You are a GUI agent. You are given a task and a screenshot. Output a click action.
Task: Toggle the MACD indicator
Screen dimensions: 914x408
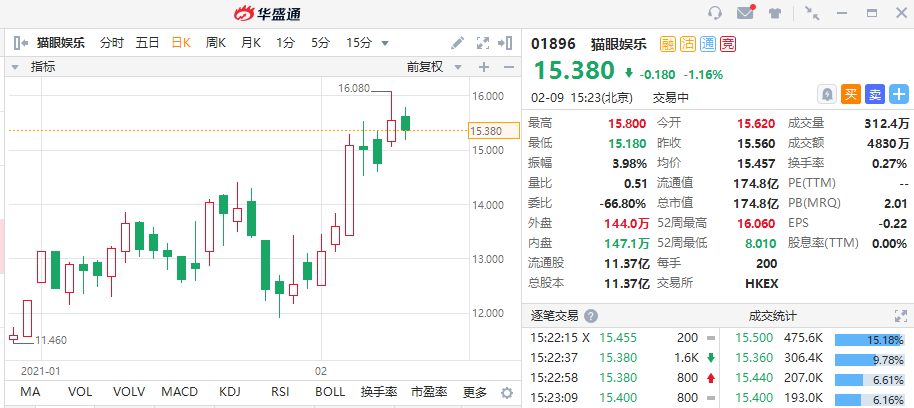pos(179,392)
